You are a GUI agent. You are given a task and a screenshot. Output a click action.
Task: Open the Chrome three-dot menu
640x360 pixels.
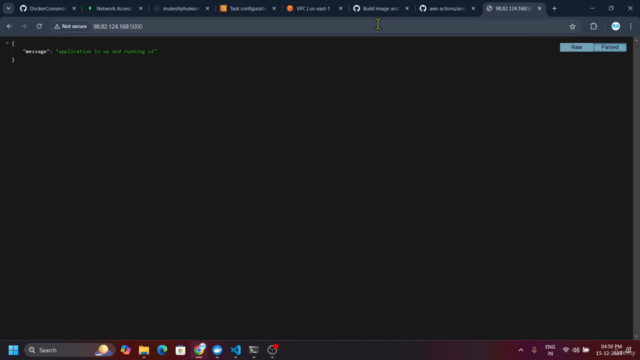(631, 26)
